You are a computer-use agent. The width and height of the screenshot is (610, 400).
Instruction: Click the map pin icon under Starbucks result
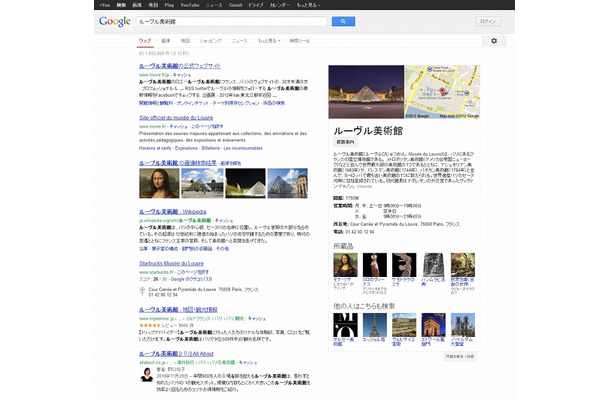coord(142,291)
